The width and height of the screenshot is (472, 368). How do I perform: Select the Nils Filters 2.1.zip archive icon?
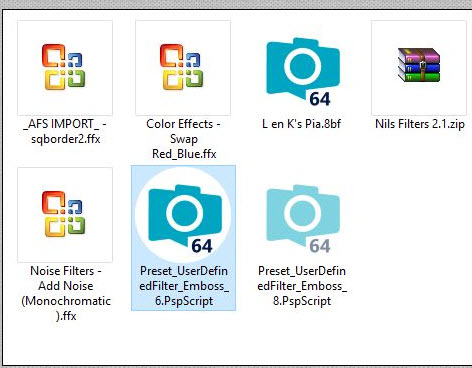coord(419,68)
